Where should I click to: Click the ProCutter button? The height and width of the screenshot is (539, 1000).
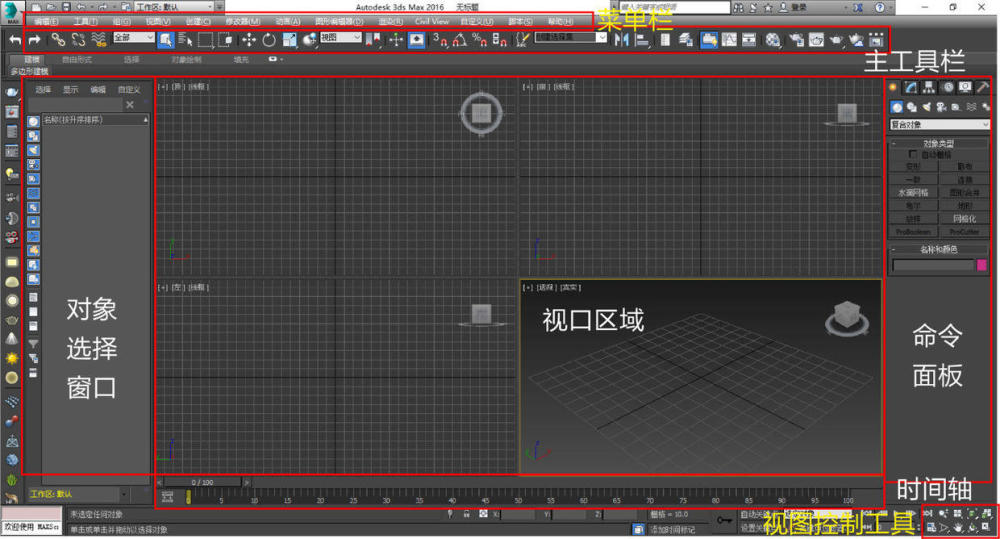964,232
